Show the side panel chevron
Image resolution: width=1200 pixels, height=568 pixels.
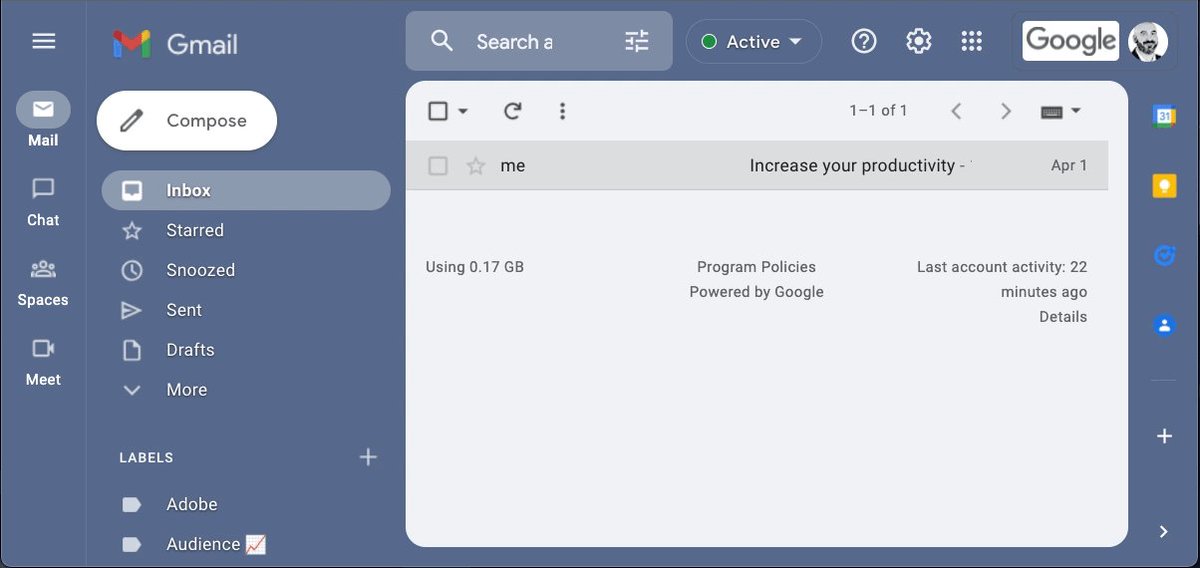tap(1163, 531)
